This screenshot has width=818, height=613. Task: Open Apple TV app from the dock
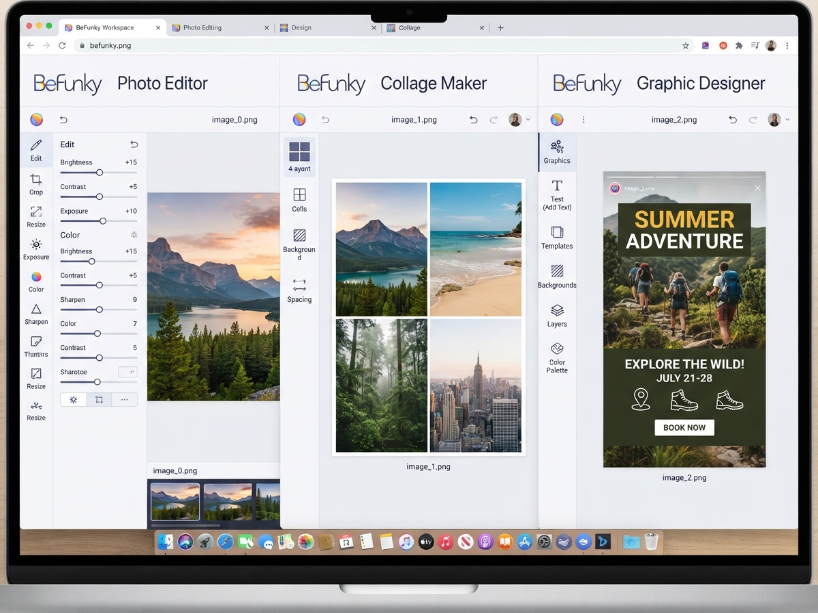pyautogui.click(x=426, y=542)
